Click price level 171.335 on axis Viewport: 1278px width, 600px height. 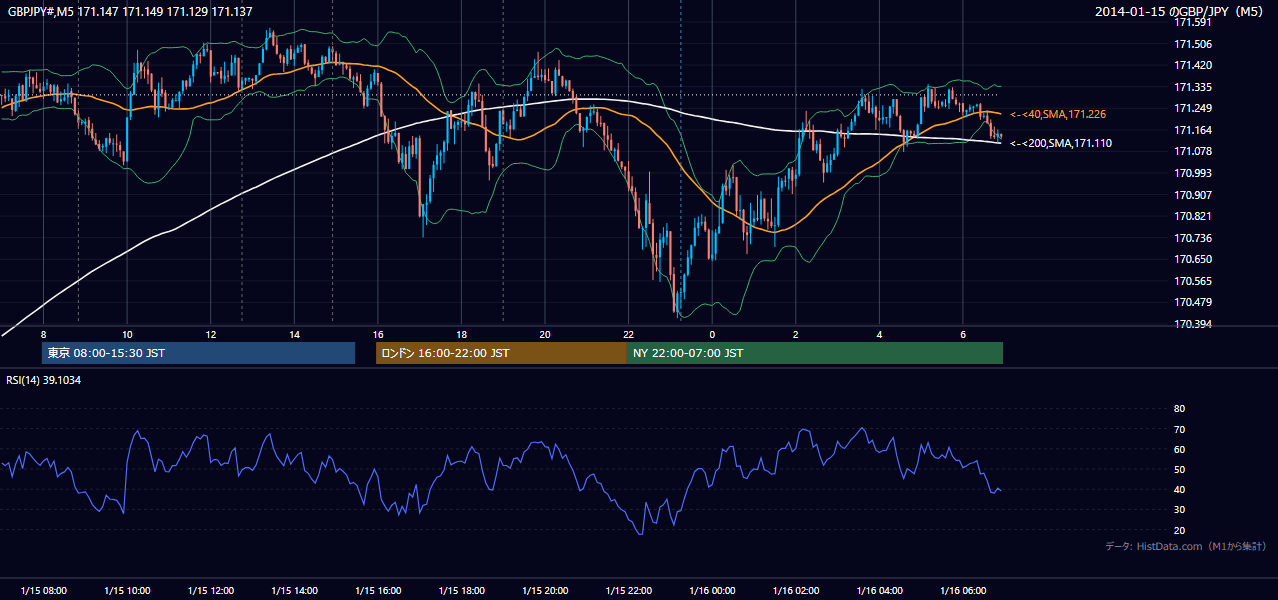point(1193,87)
